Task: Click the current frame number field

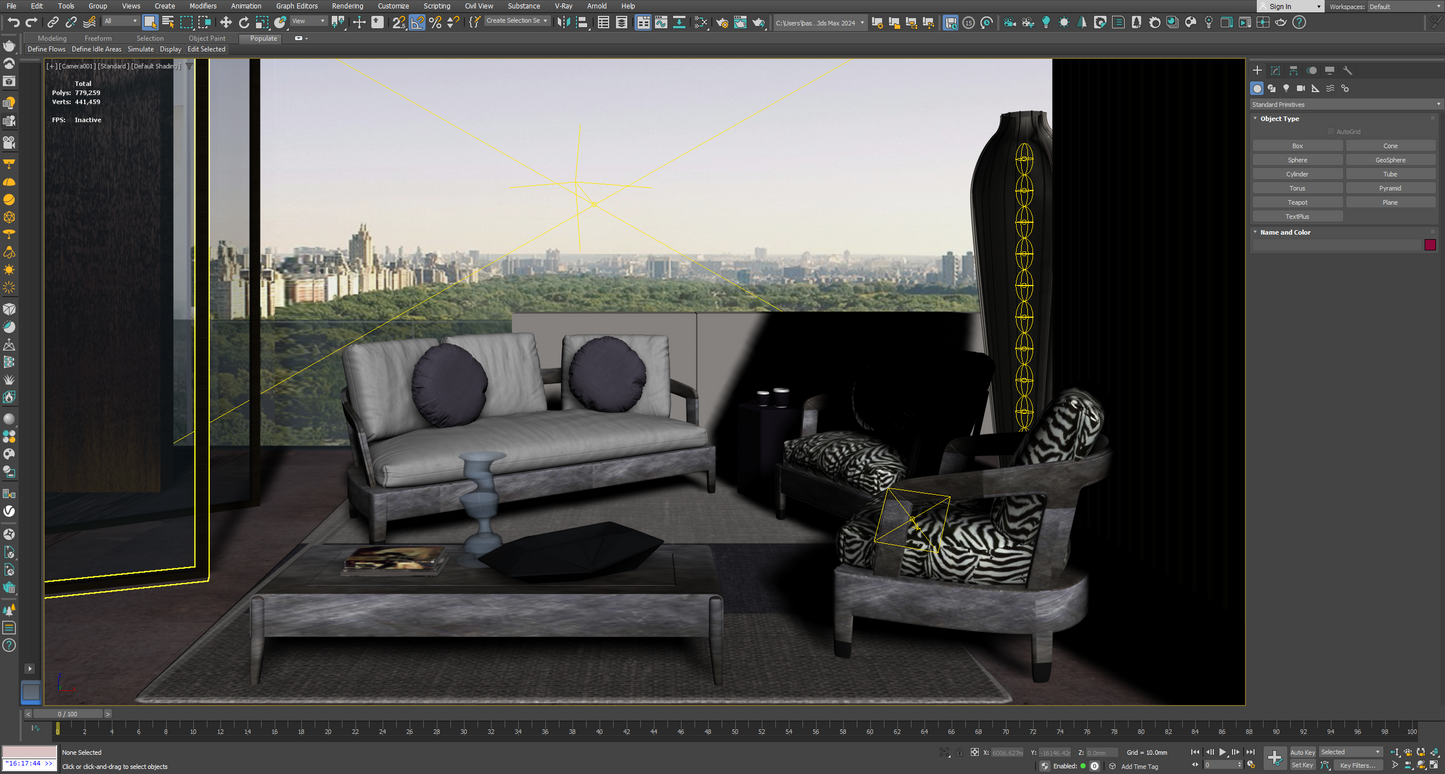Action: (1223, 765)
